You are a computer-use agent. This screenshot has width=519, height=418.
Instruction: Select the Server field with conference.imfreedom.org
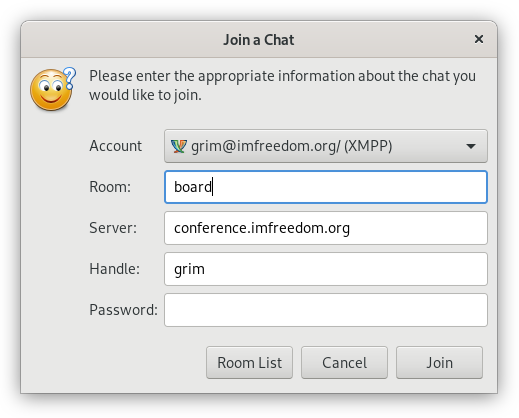click(326, 228)
